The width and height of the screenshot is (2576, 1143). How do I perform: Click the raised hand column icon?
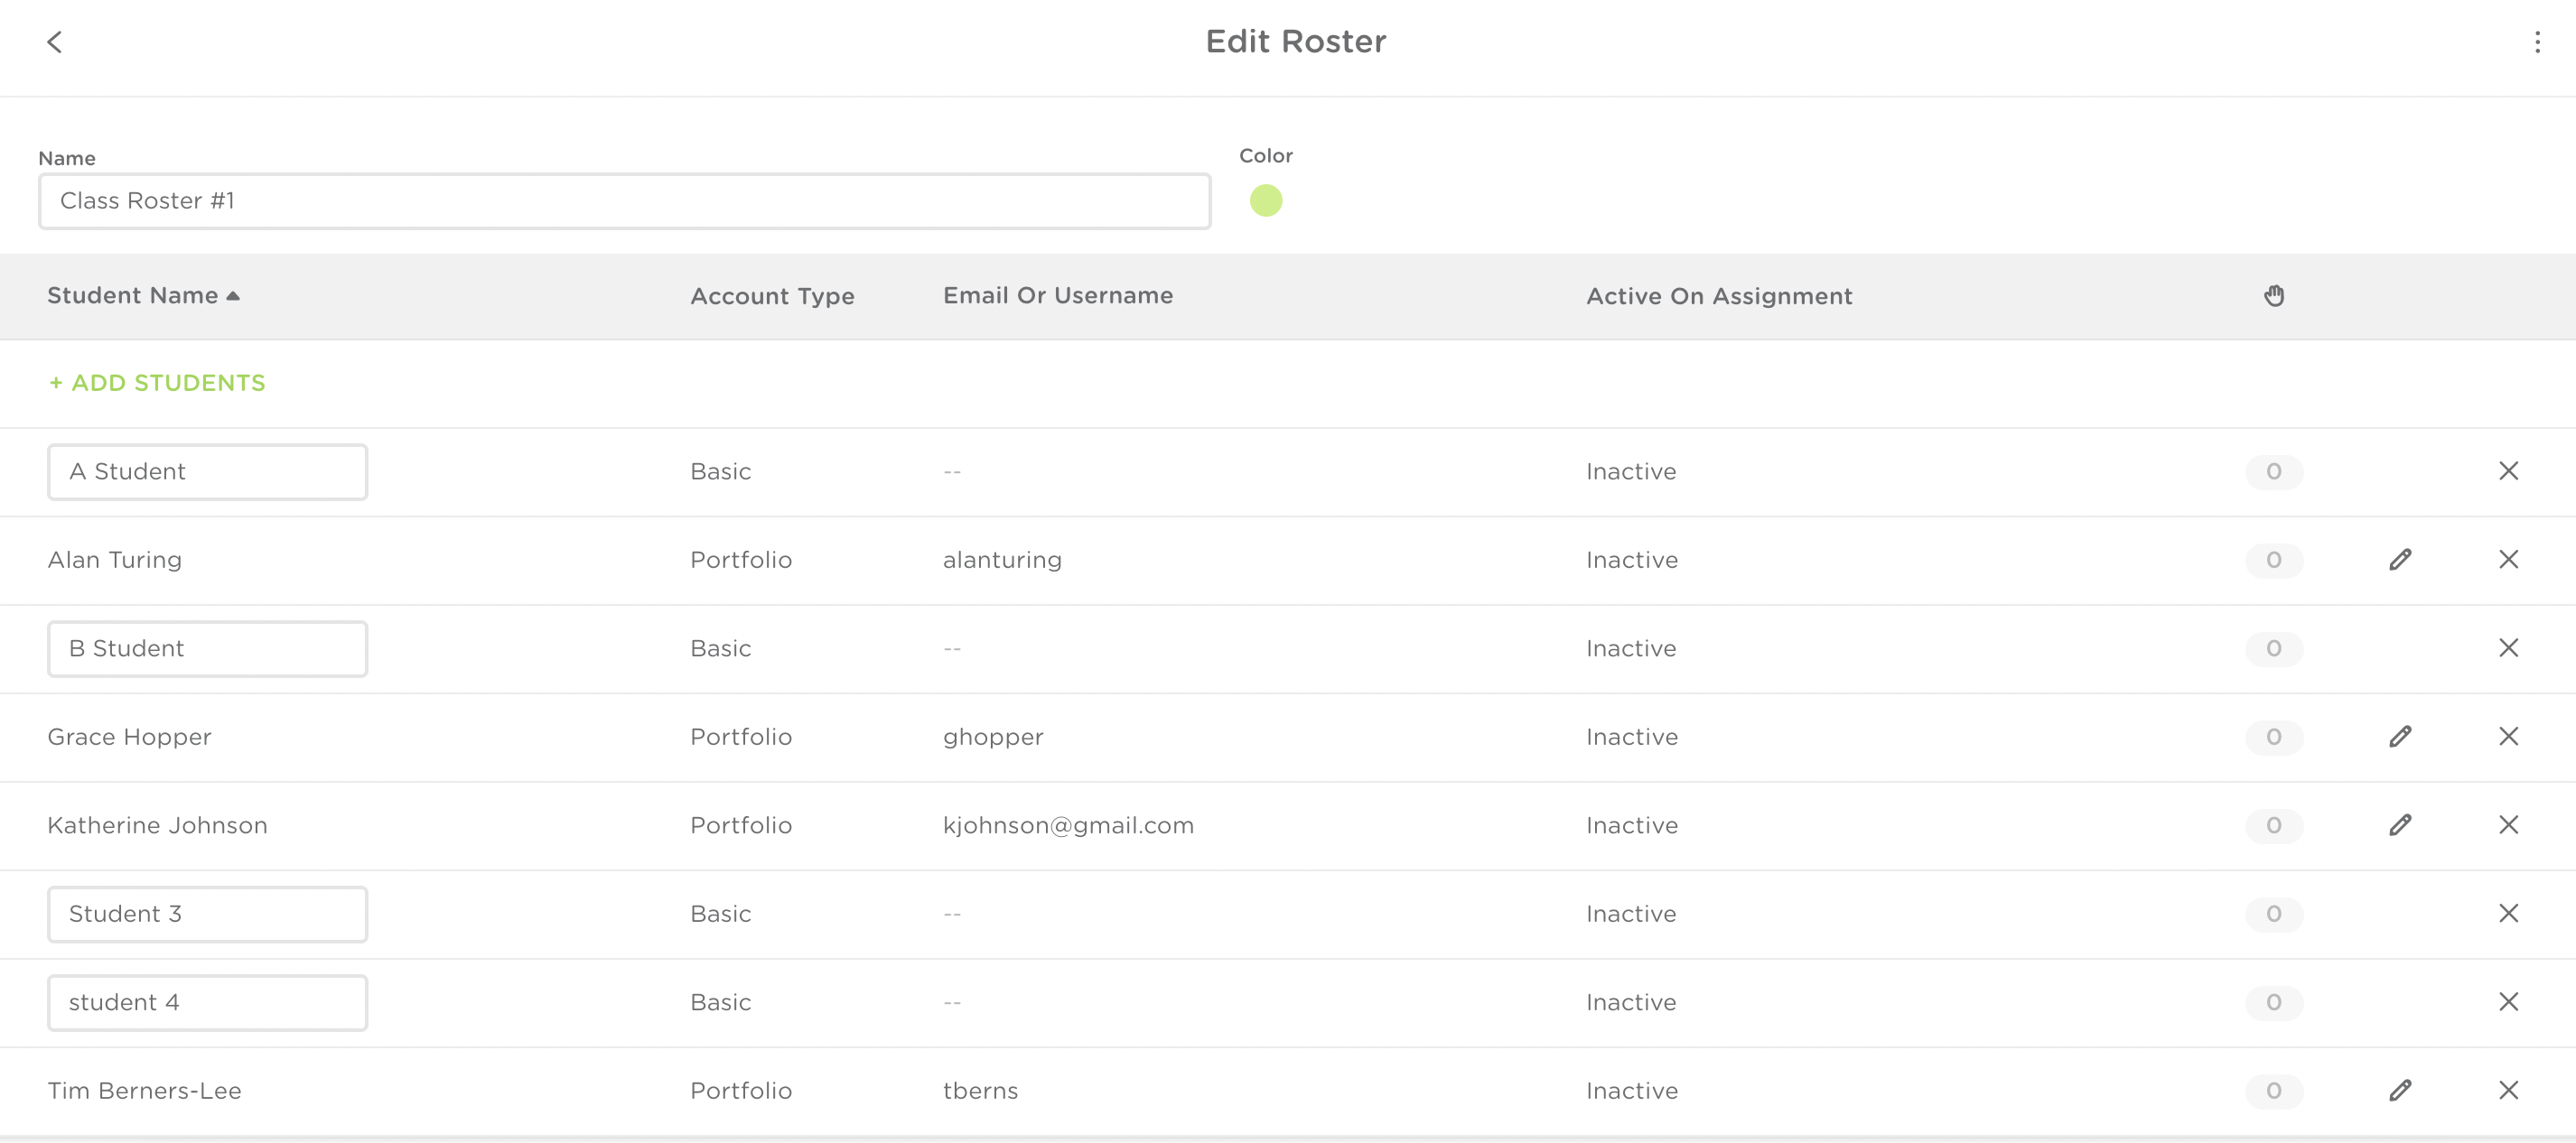click(x=2274, y=296)
